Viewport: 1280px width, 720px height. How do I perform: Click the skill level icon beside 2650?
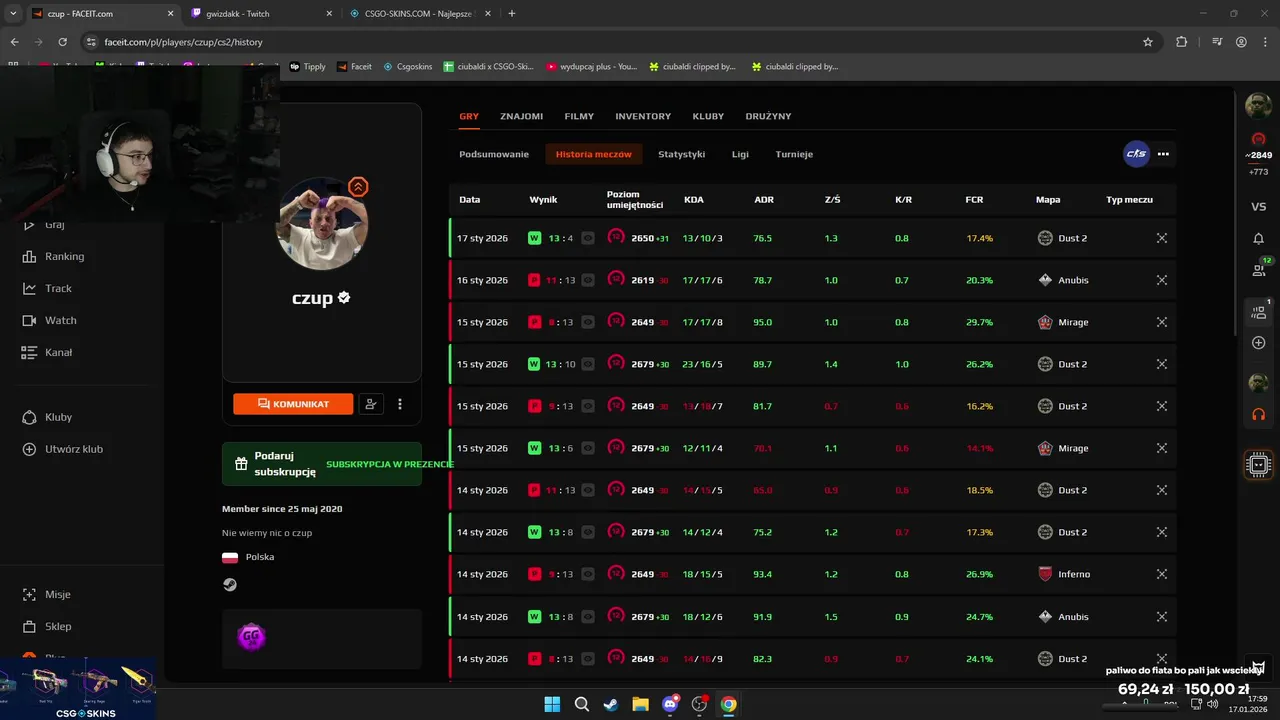click(616, 238)
